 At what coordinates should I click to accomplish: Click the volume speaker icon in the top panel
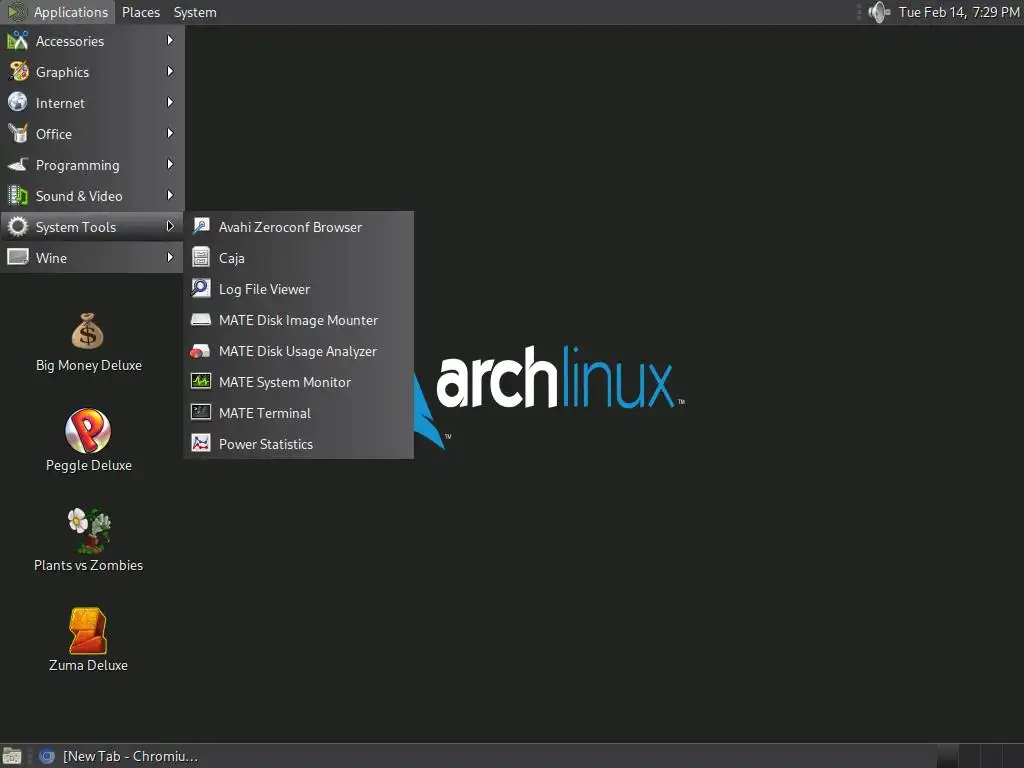pos(879,12)
